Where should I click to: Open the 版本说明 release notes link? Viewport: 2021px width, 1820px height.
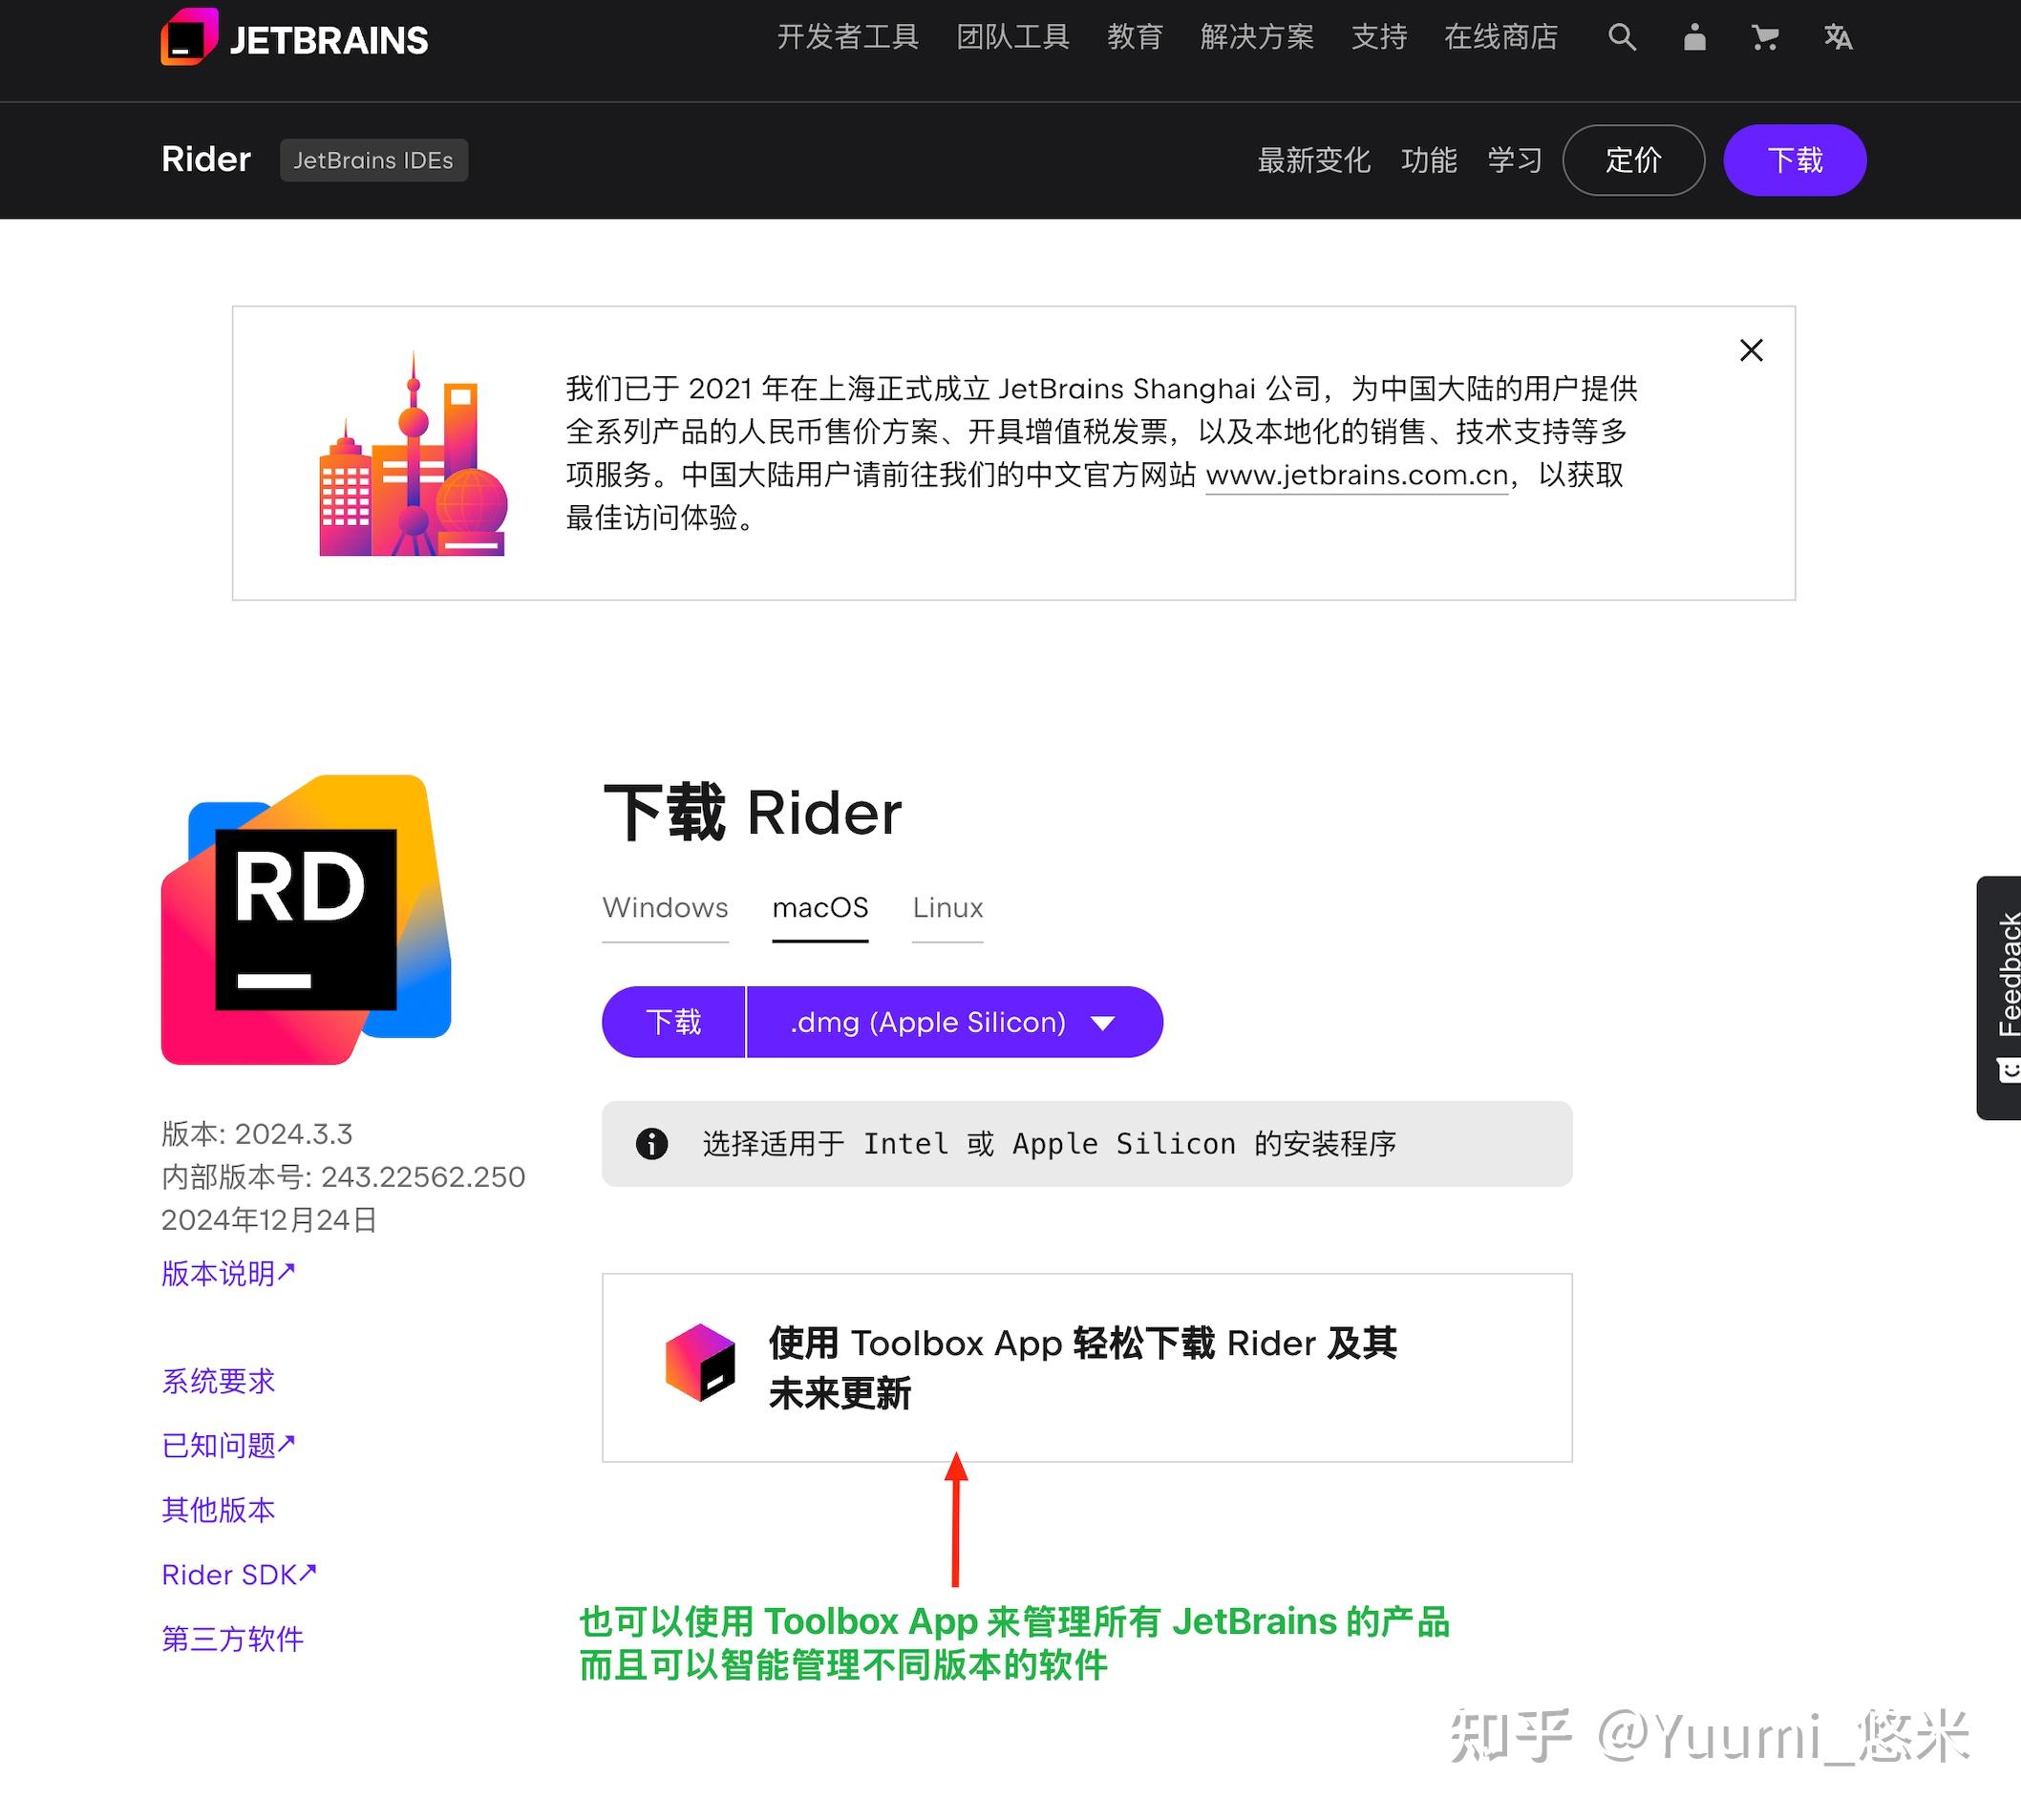tap(227, 1273)
